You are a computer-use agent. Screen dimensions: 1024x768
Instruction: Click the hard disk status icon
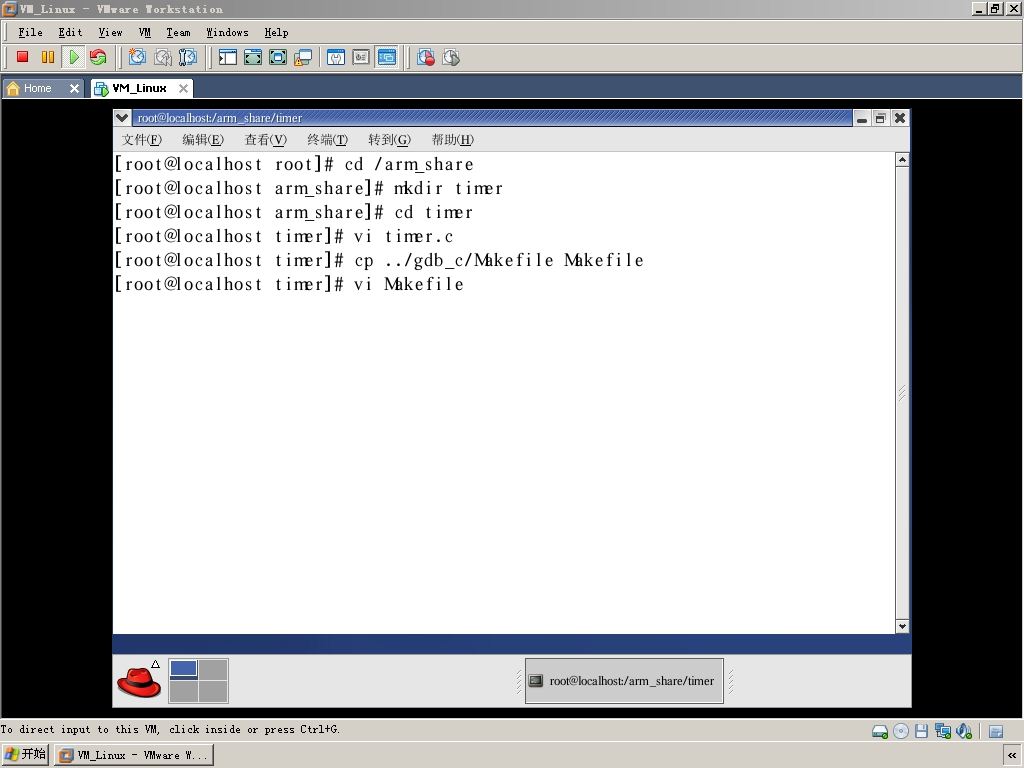880,731
